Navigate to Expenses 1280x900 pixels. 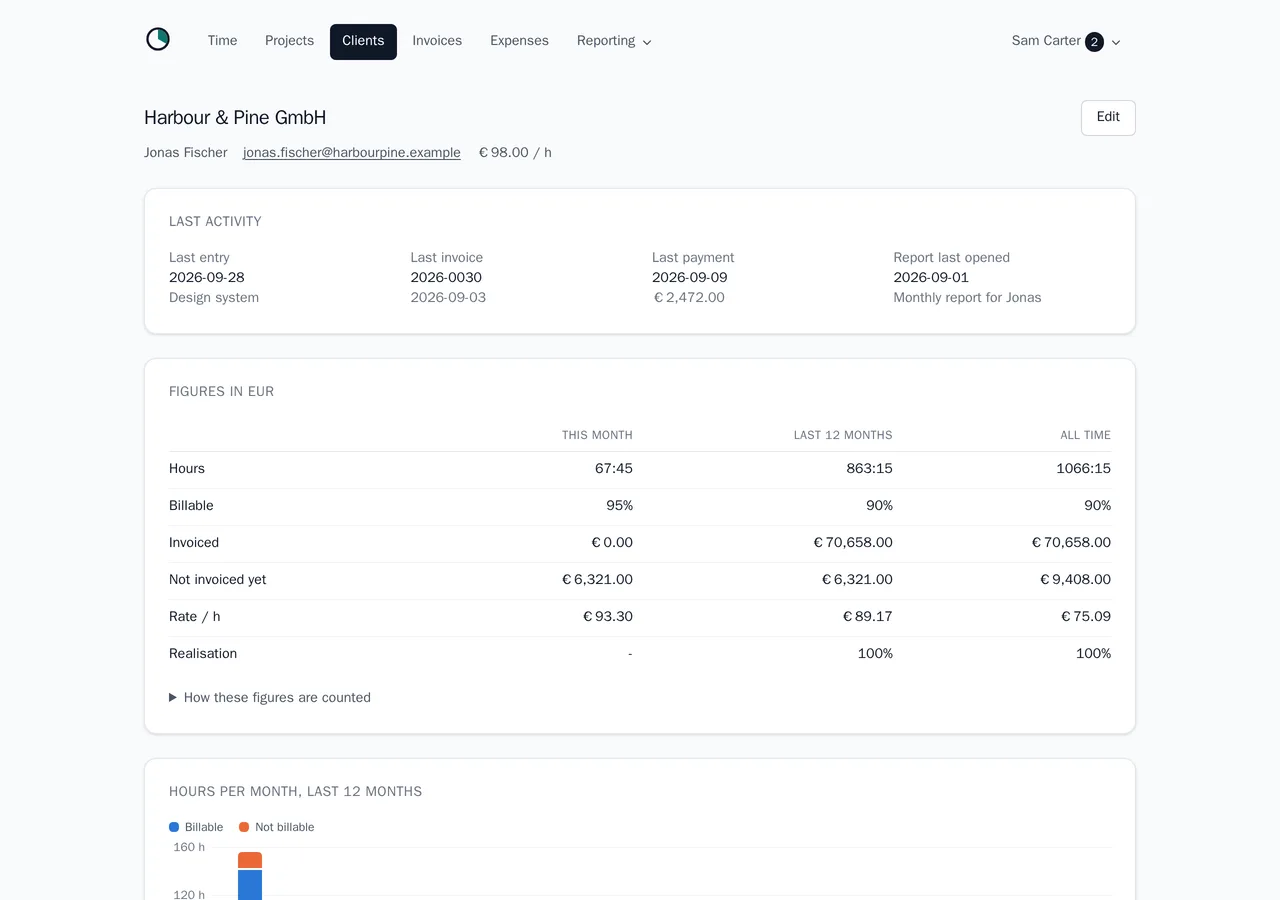(519, 41)
